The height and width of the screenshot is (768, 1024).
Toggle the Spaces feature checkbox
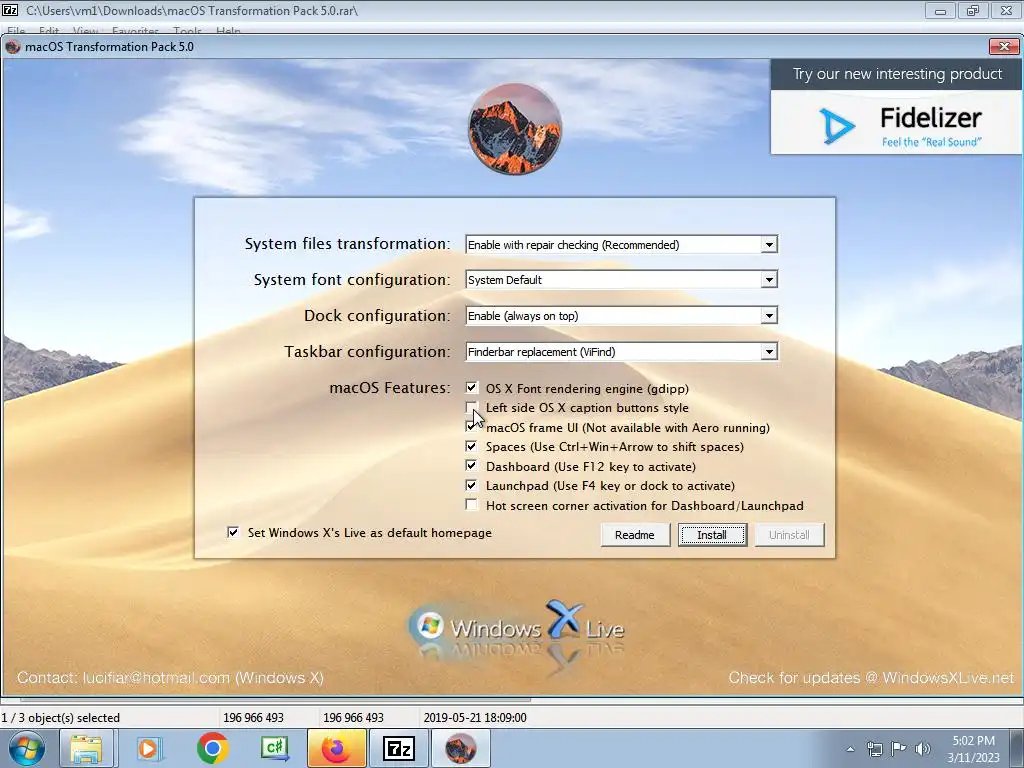(471, 447)
